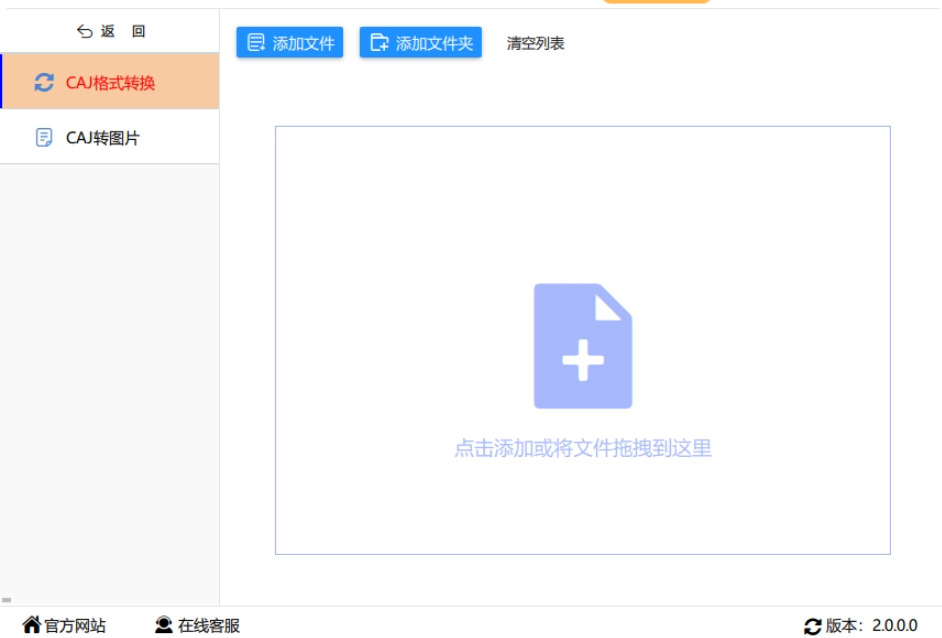Click the back arrow icon beside 返回

pos(84,31)
